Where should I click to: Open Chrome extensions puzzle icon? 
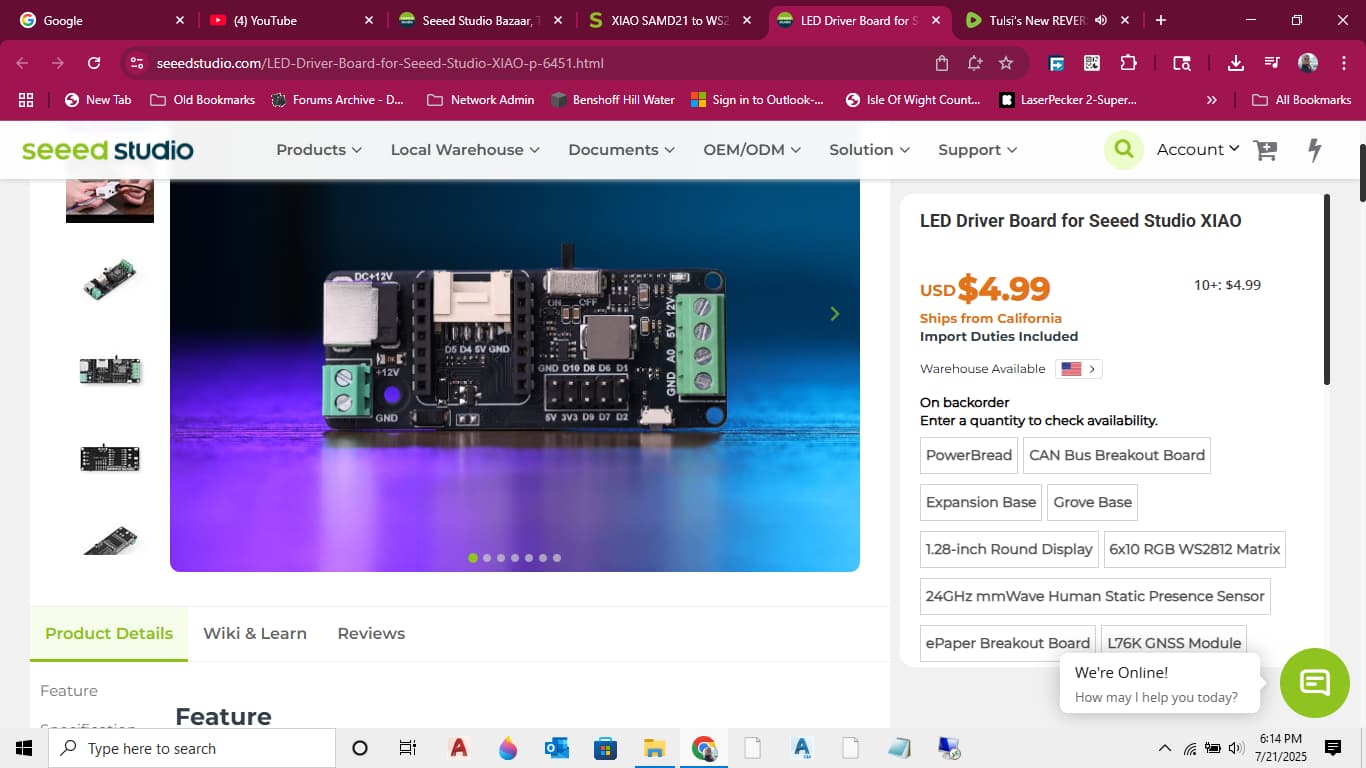pyautogui.click(x=1128, y=63)
